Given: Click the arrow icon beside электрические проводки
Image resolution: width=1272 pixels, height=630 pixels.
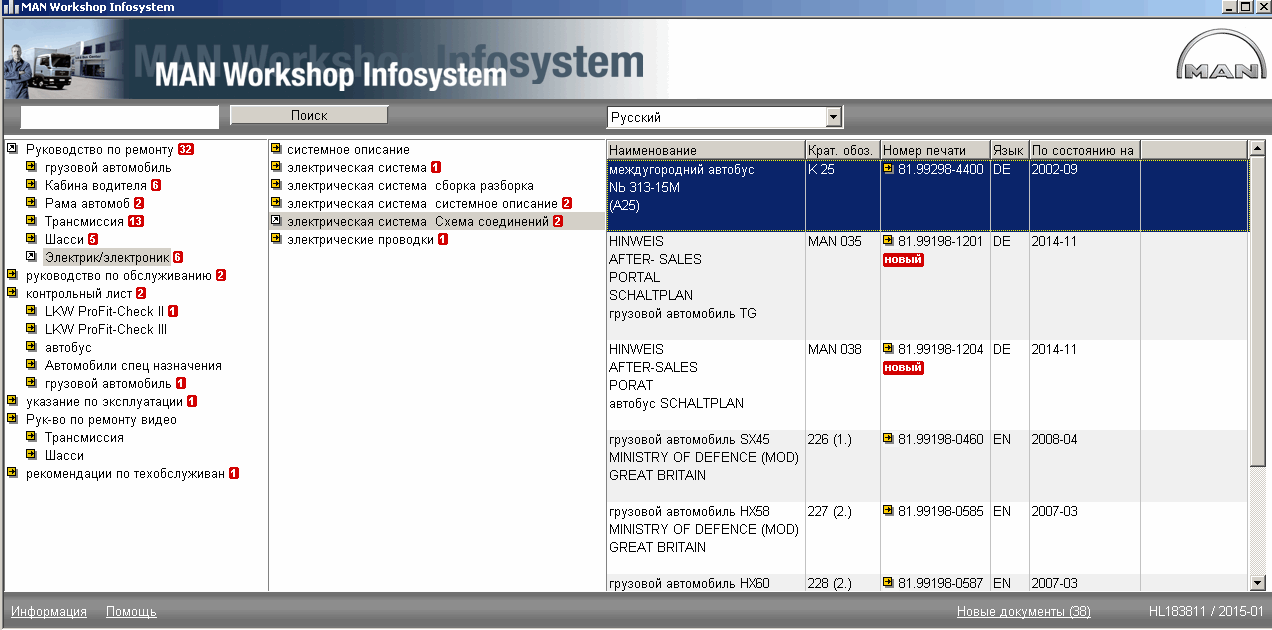Looking at the screenshot, I should (276, 239).
